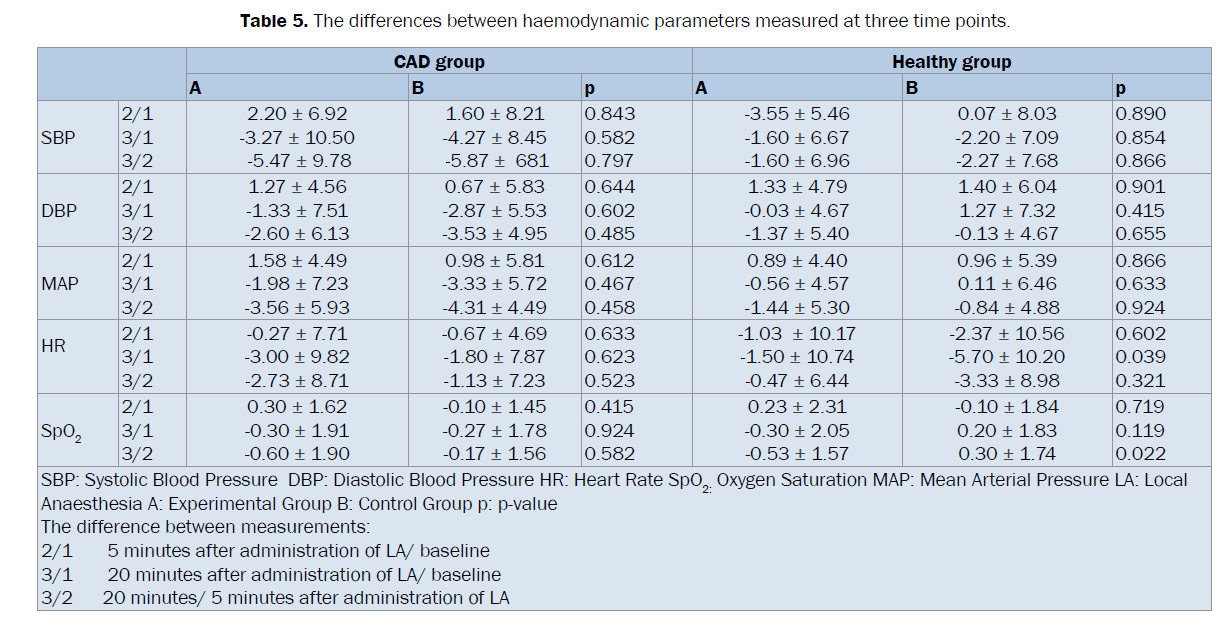Click the SBP row label
Screen dimensions: 1228x618
tap(58, 137)
